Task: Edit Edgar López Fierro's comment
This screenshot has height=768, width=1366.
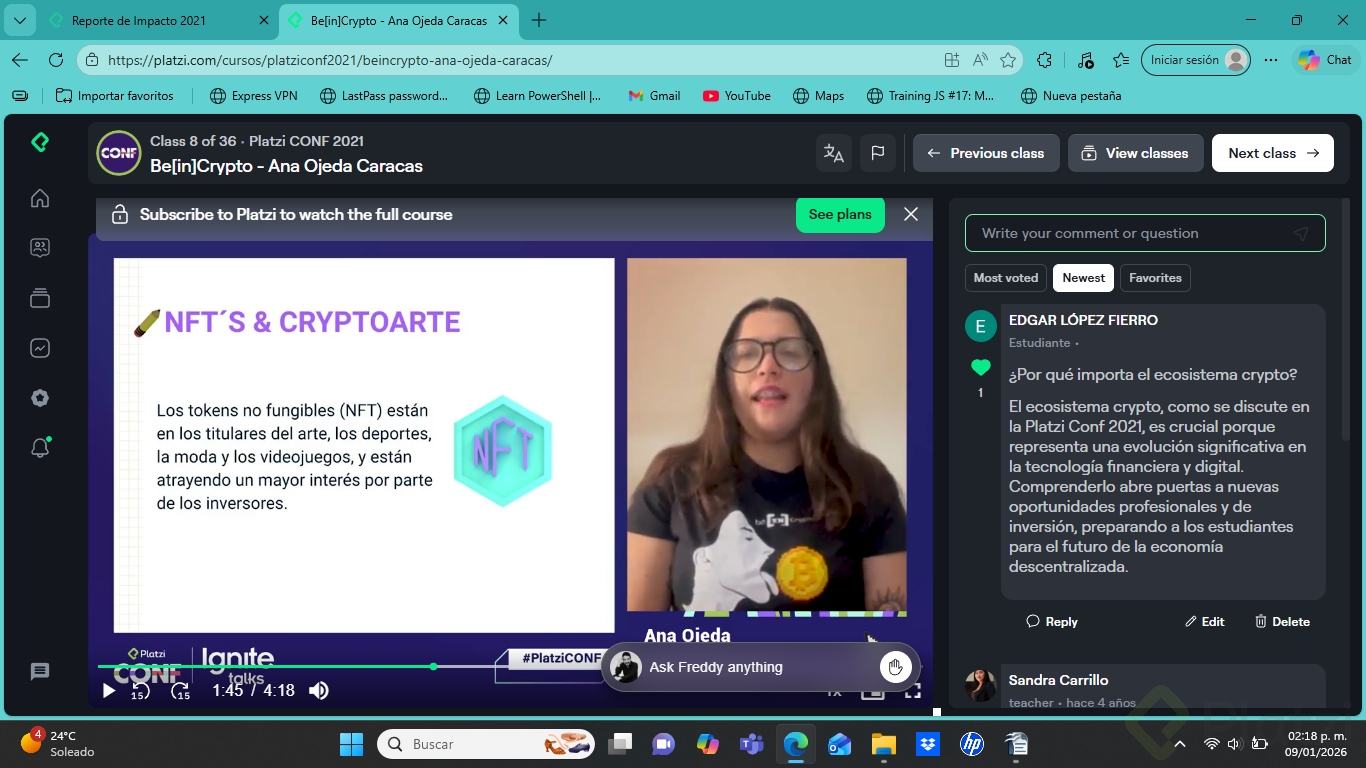Action: click(1205, 621)
